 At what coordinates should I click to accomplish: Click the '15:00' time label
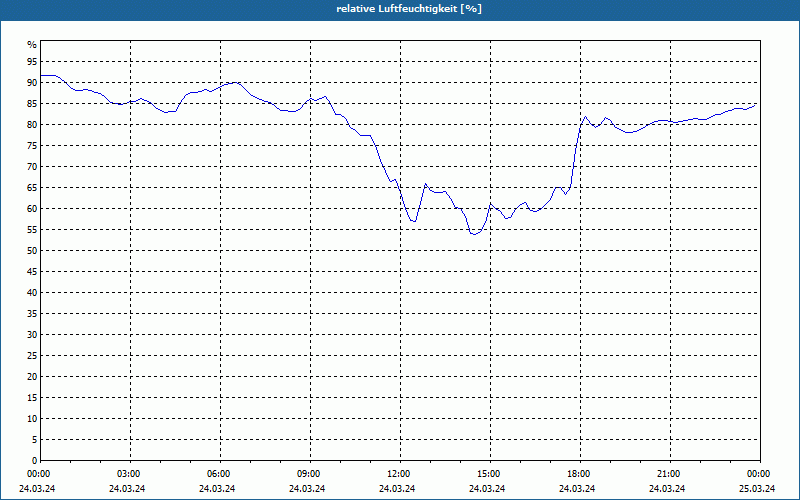point(490,474)
